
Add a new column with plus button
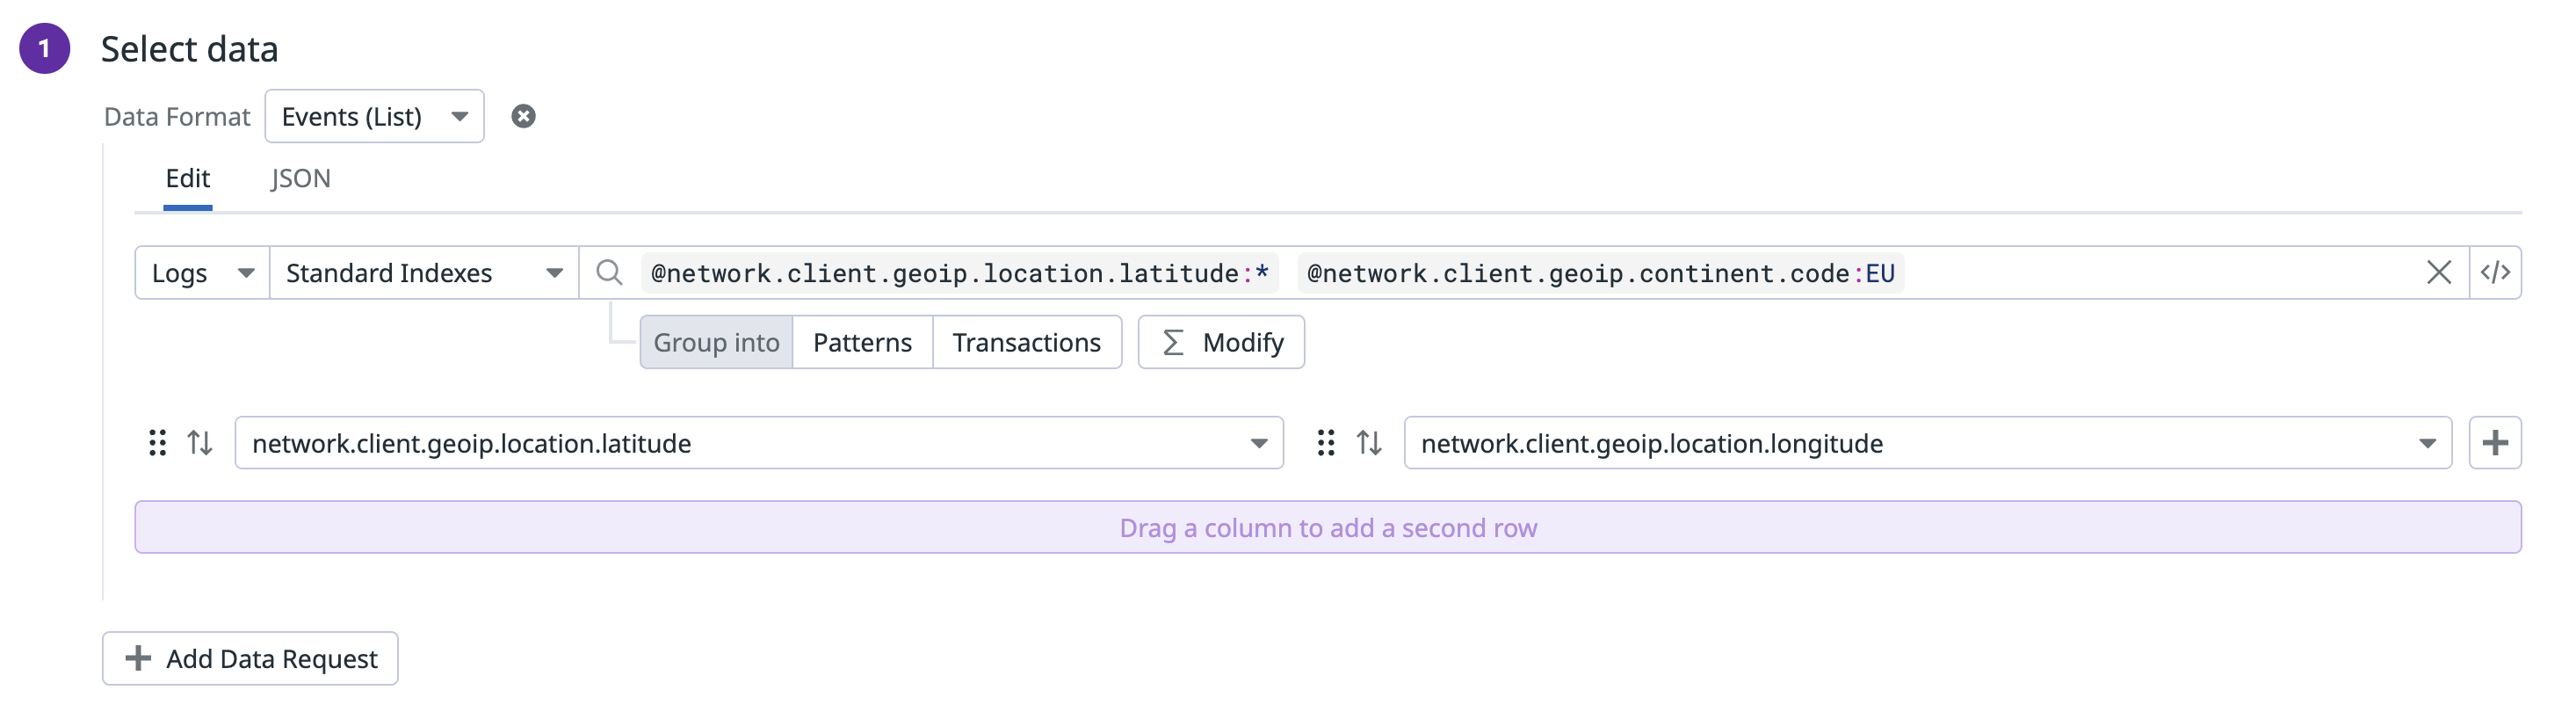(2495, 443)
